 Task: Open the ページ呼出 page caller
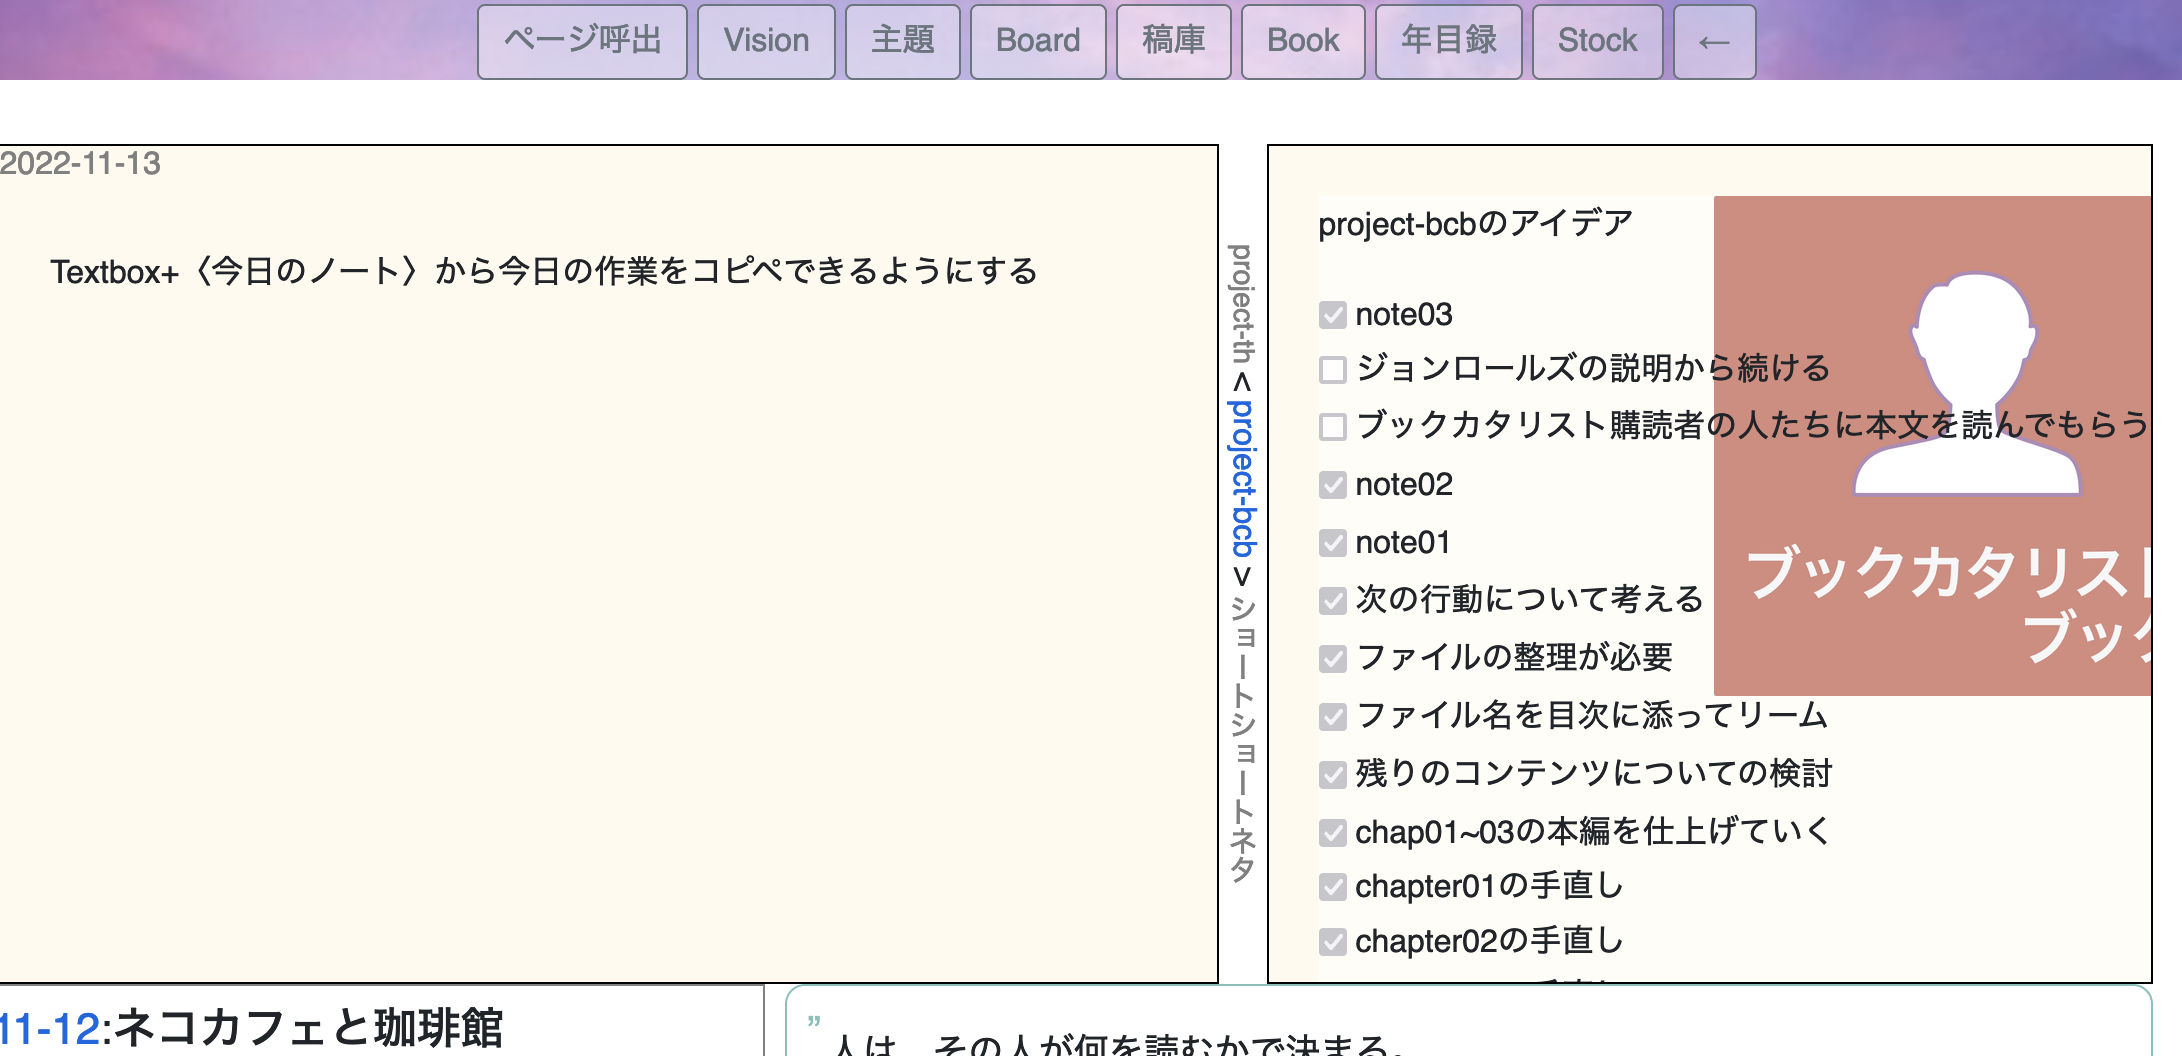581,41
